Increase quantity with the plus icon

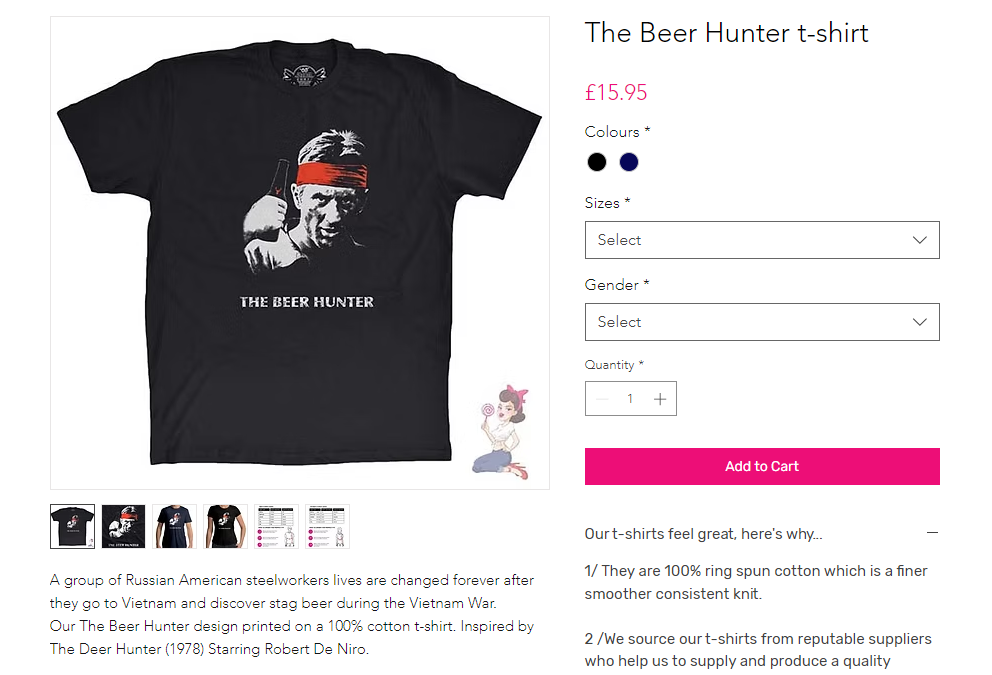pyautogui.click(x=660, y=399)
